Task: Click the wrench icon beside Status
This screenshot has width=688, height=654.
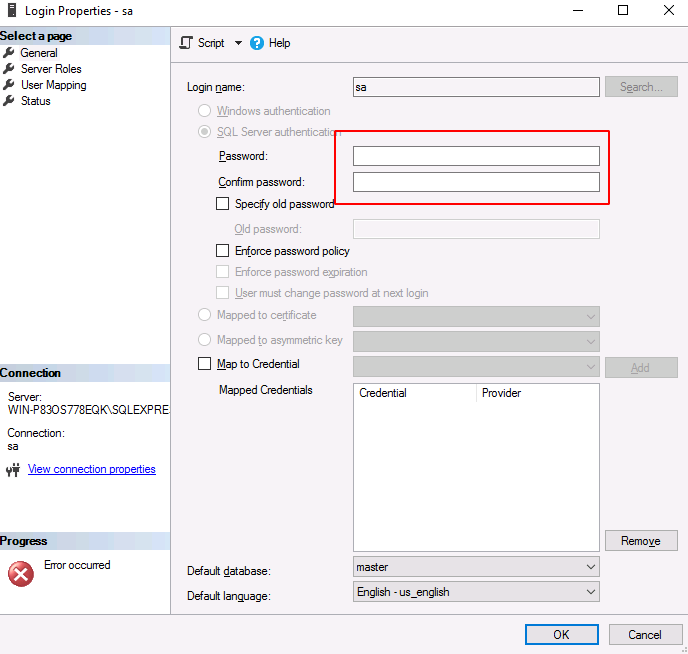Action: (x=8, y=101)
